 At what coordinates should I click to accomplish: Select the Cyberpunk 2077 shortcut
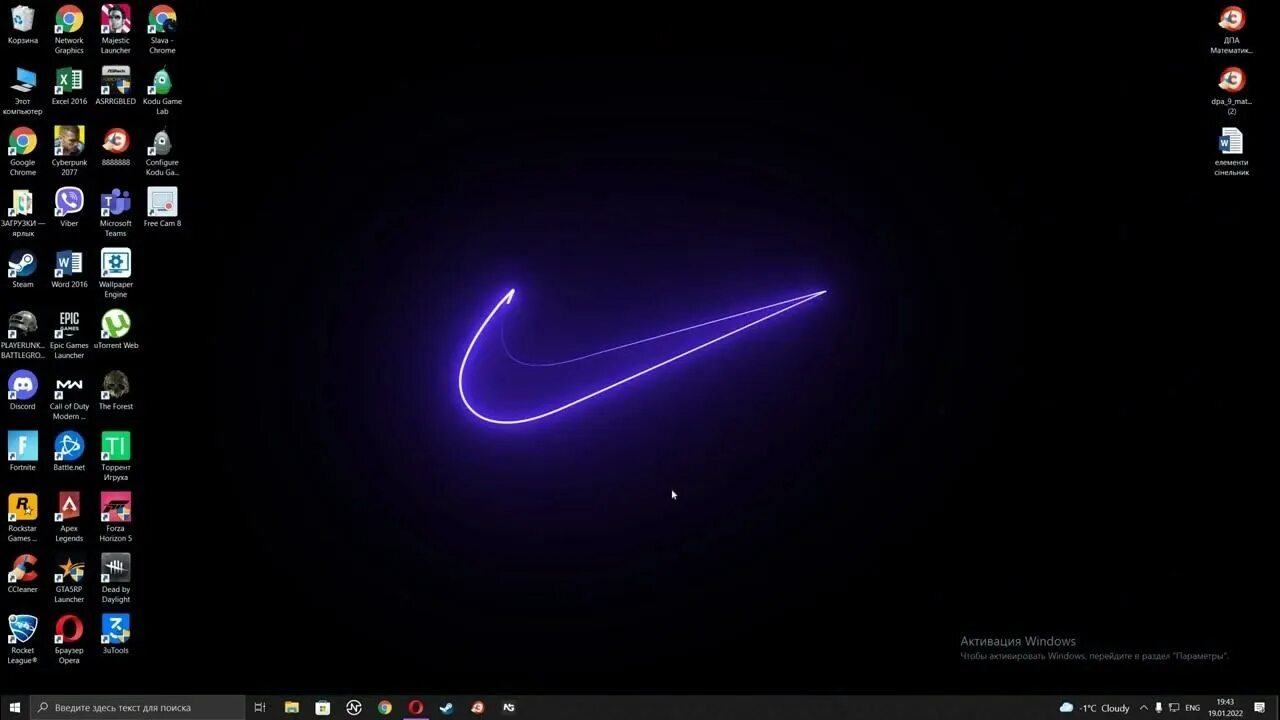click(69, 152)
